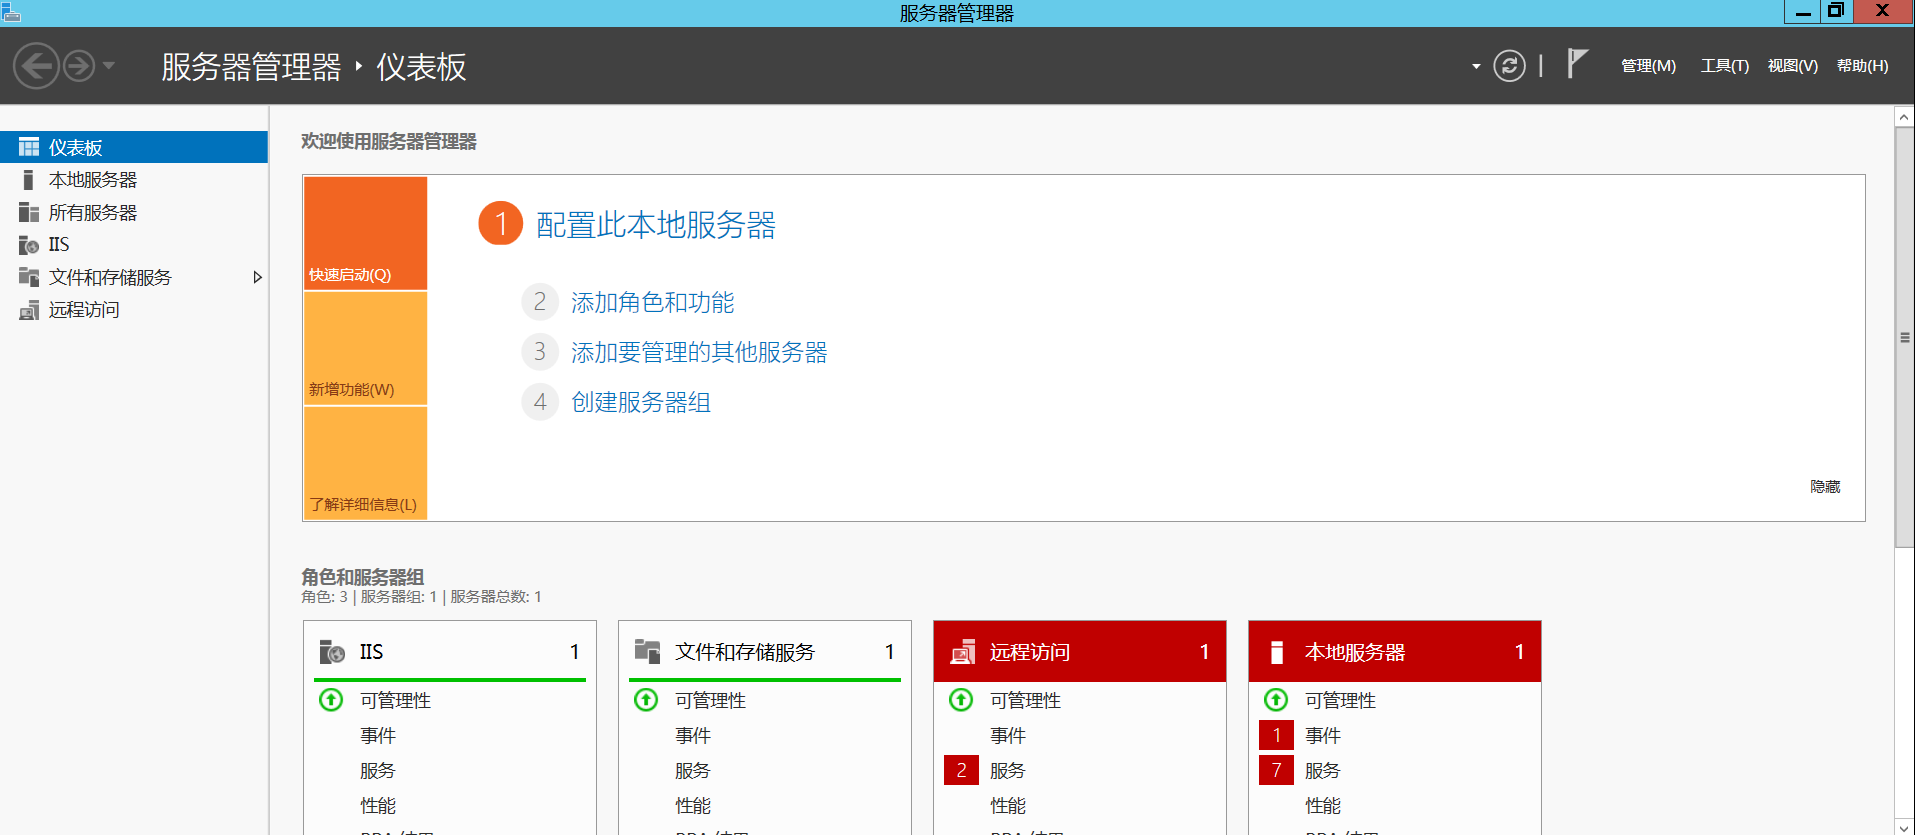Open the 快速启动(Q) tile
1915x835 pixels.
[365, 234]
